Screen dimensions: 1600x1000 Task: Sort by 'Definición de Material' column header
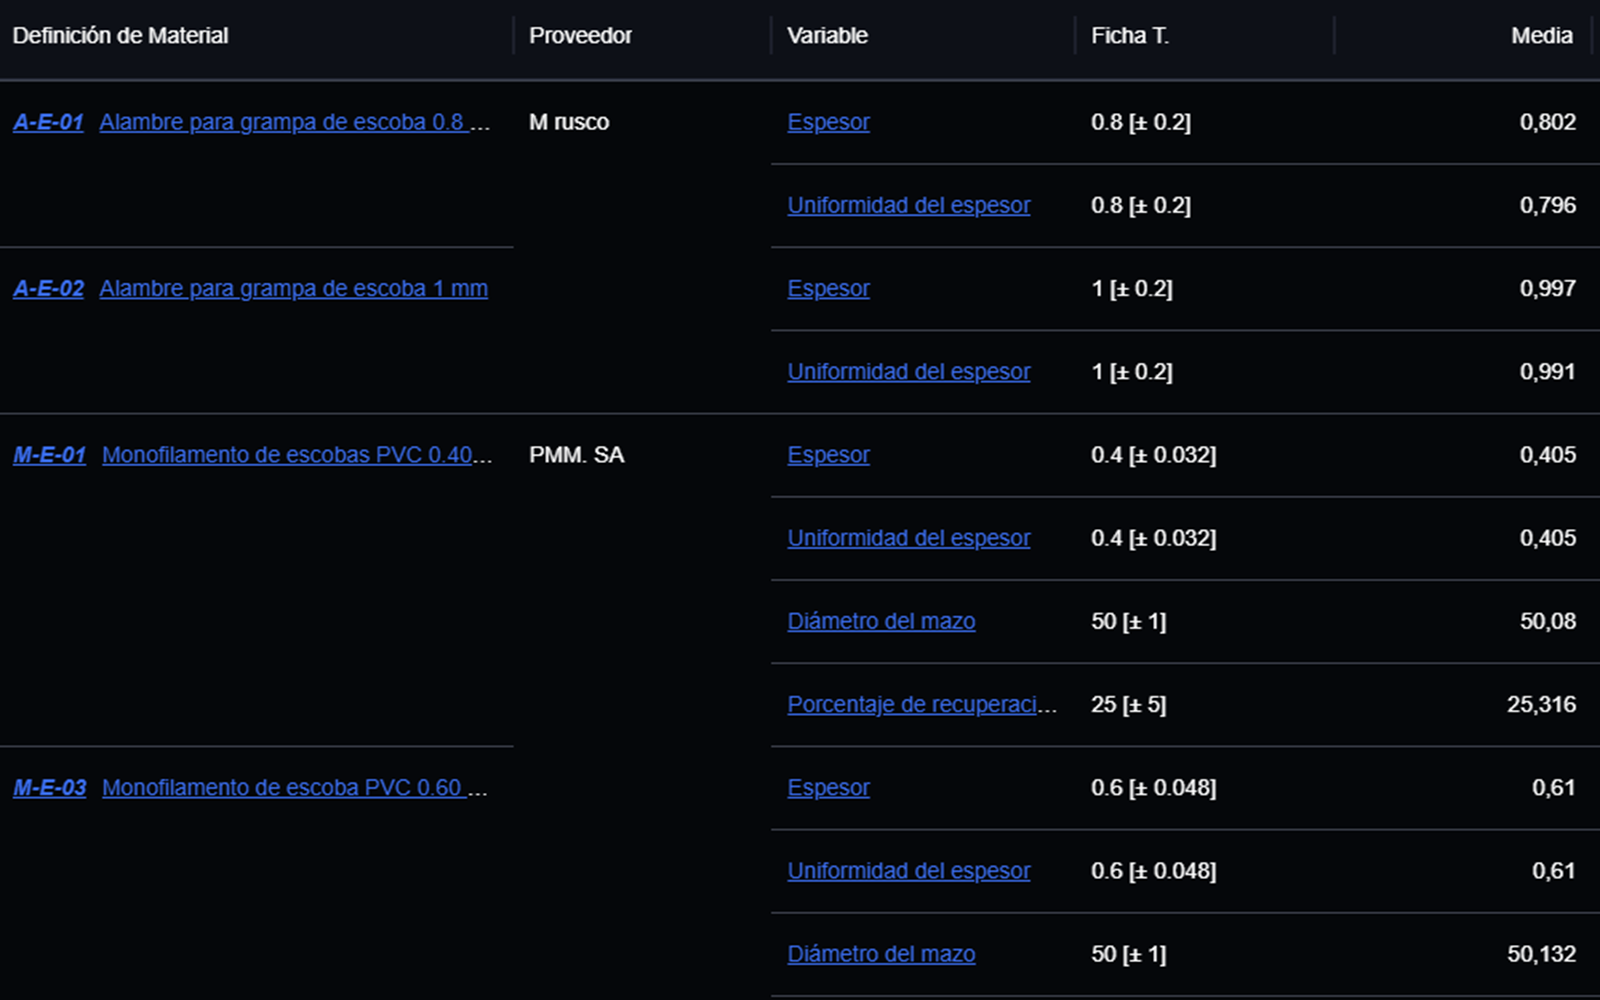click(120, 36)
